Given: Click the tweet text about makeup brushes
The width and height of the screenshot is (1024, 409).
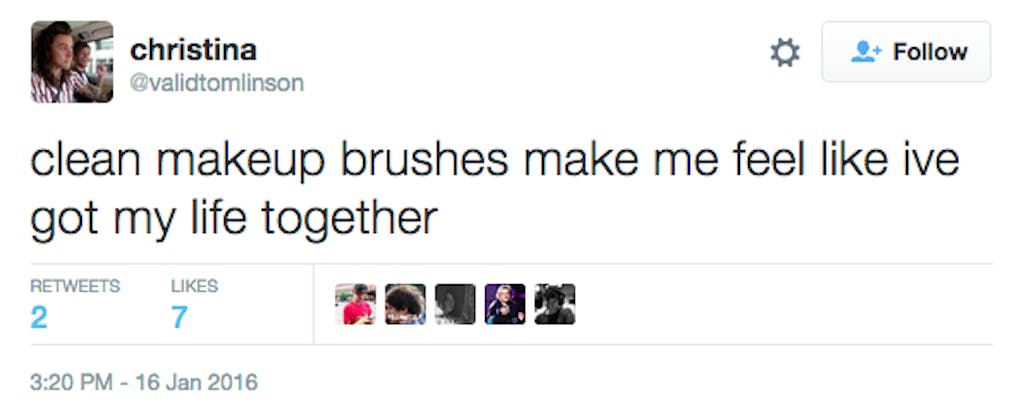Looking at the screenshot, I should tap(495, 189).
